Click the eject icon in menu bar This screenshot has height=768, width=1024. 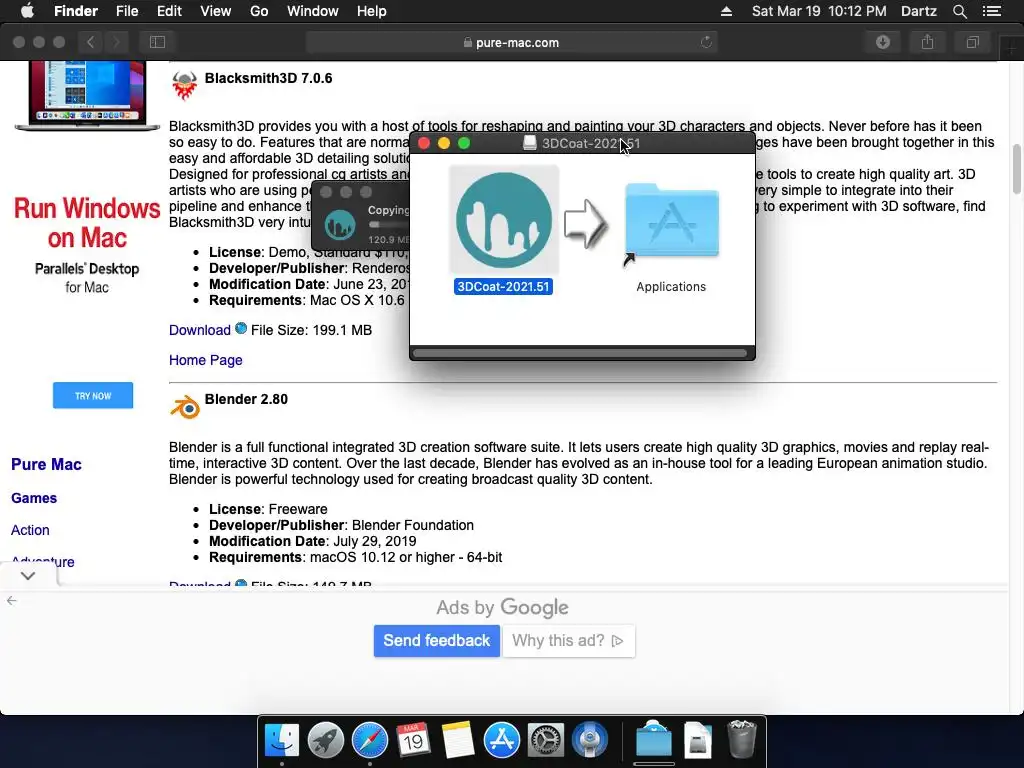[x=726, y=11]
